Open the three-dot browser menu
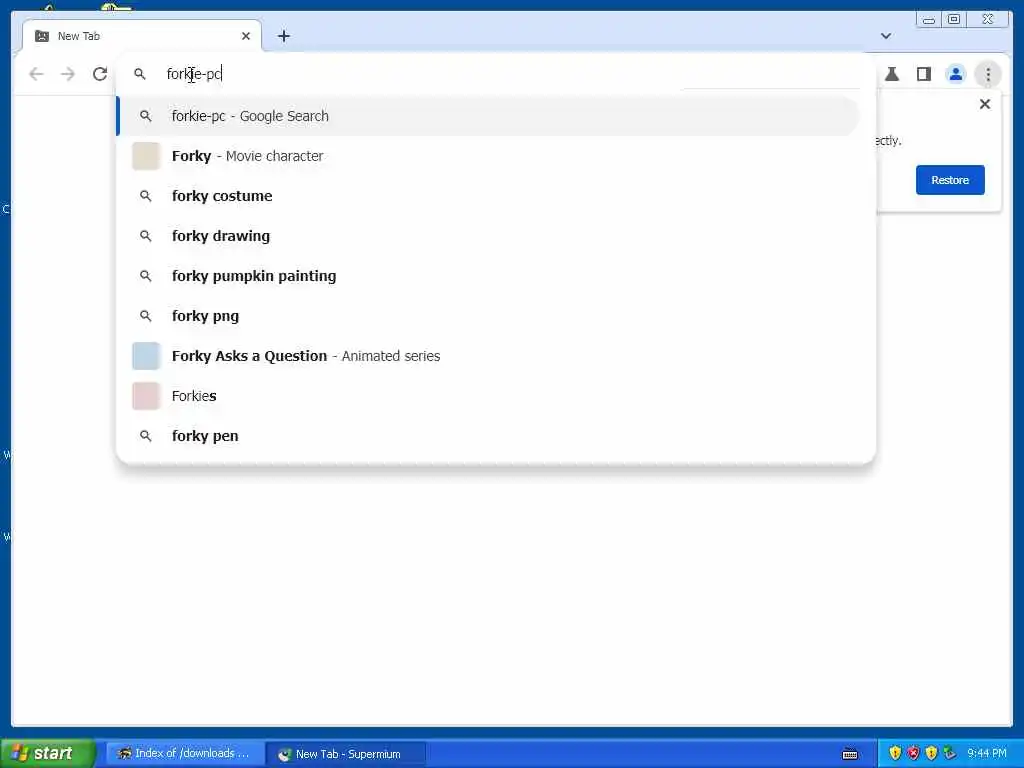Screen dimensions: 1024x768 click(988, 74)
